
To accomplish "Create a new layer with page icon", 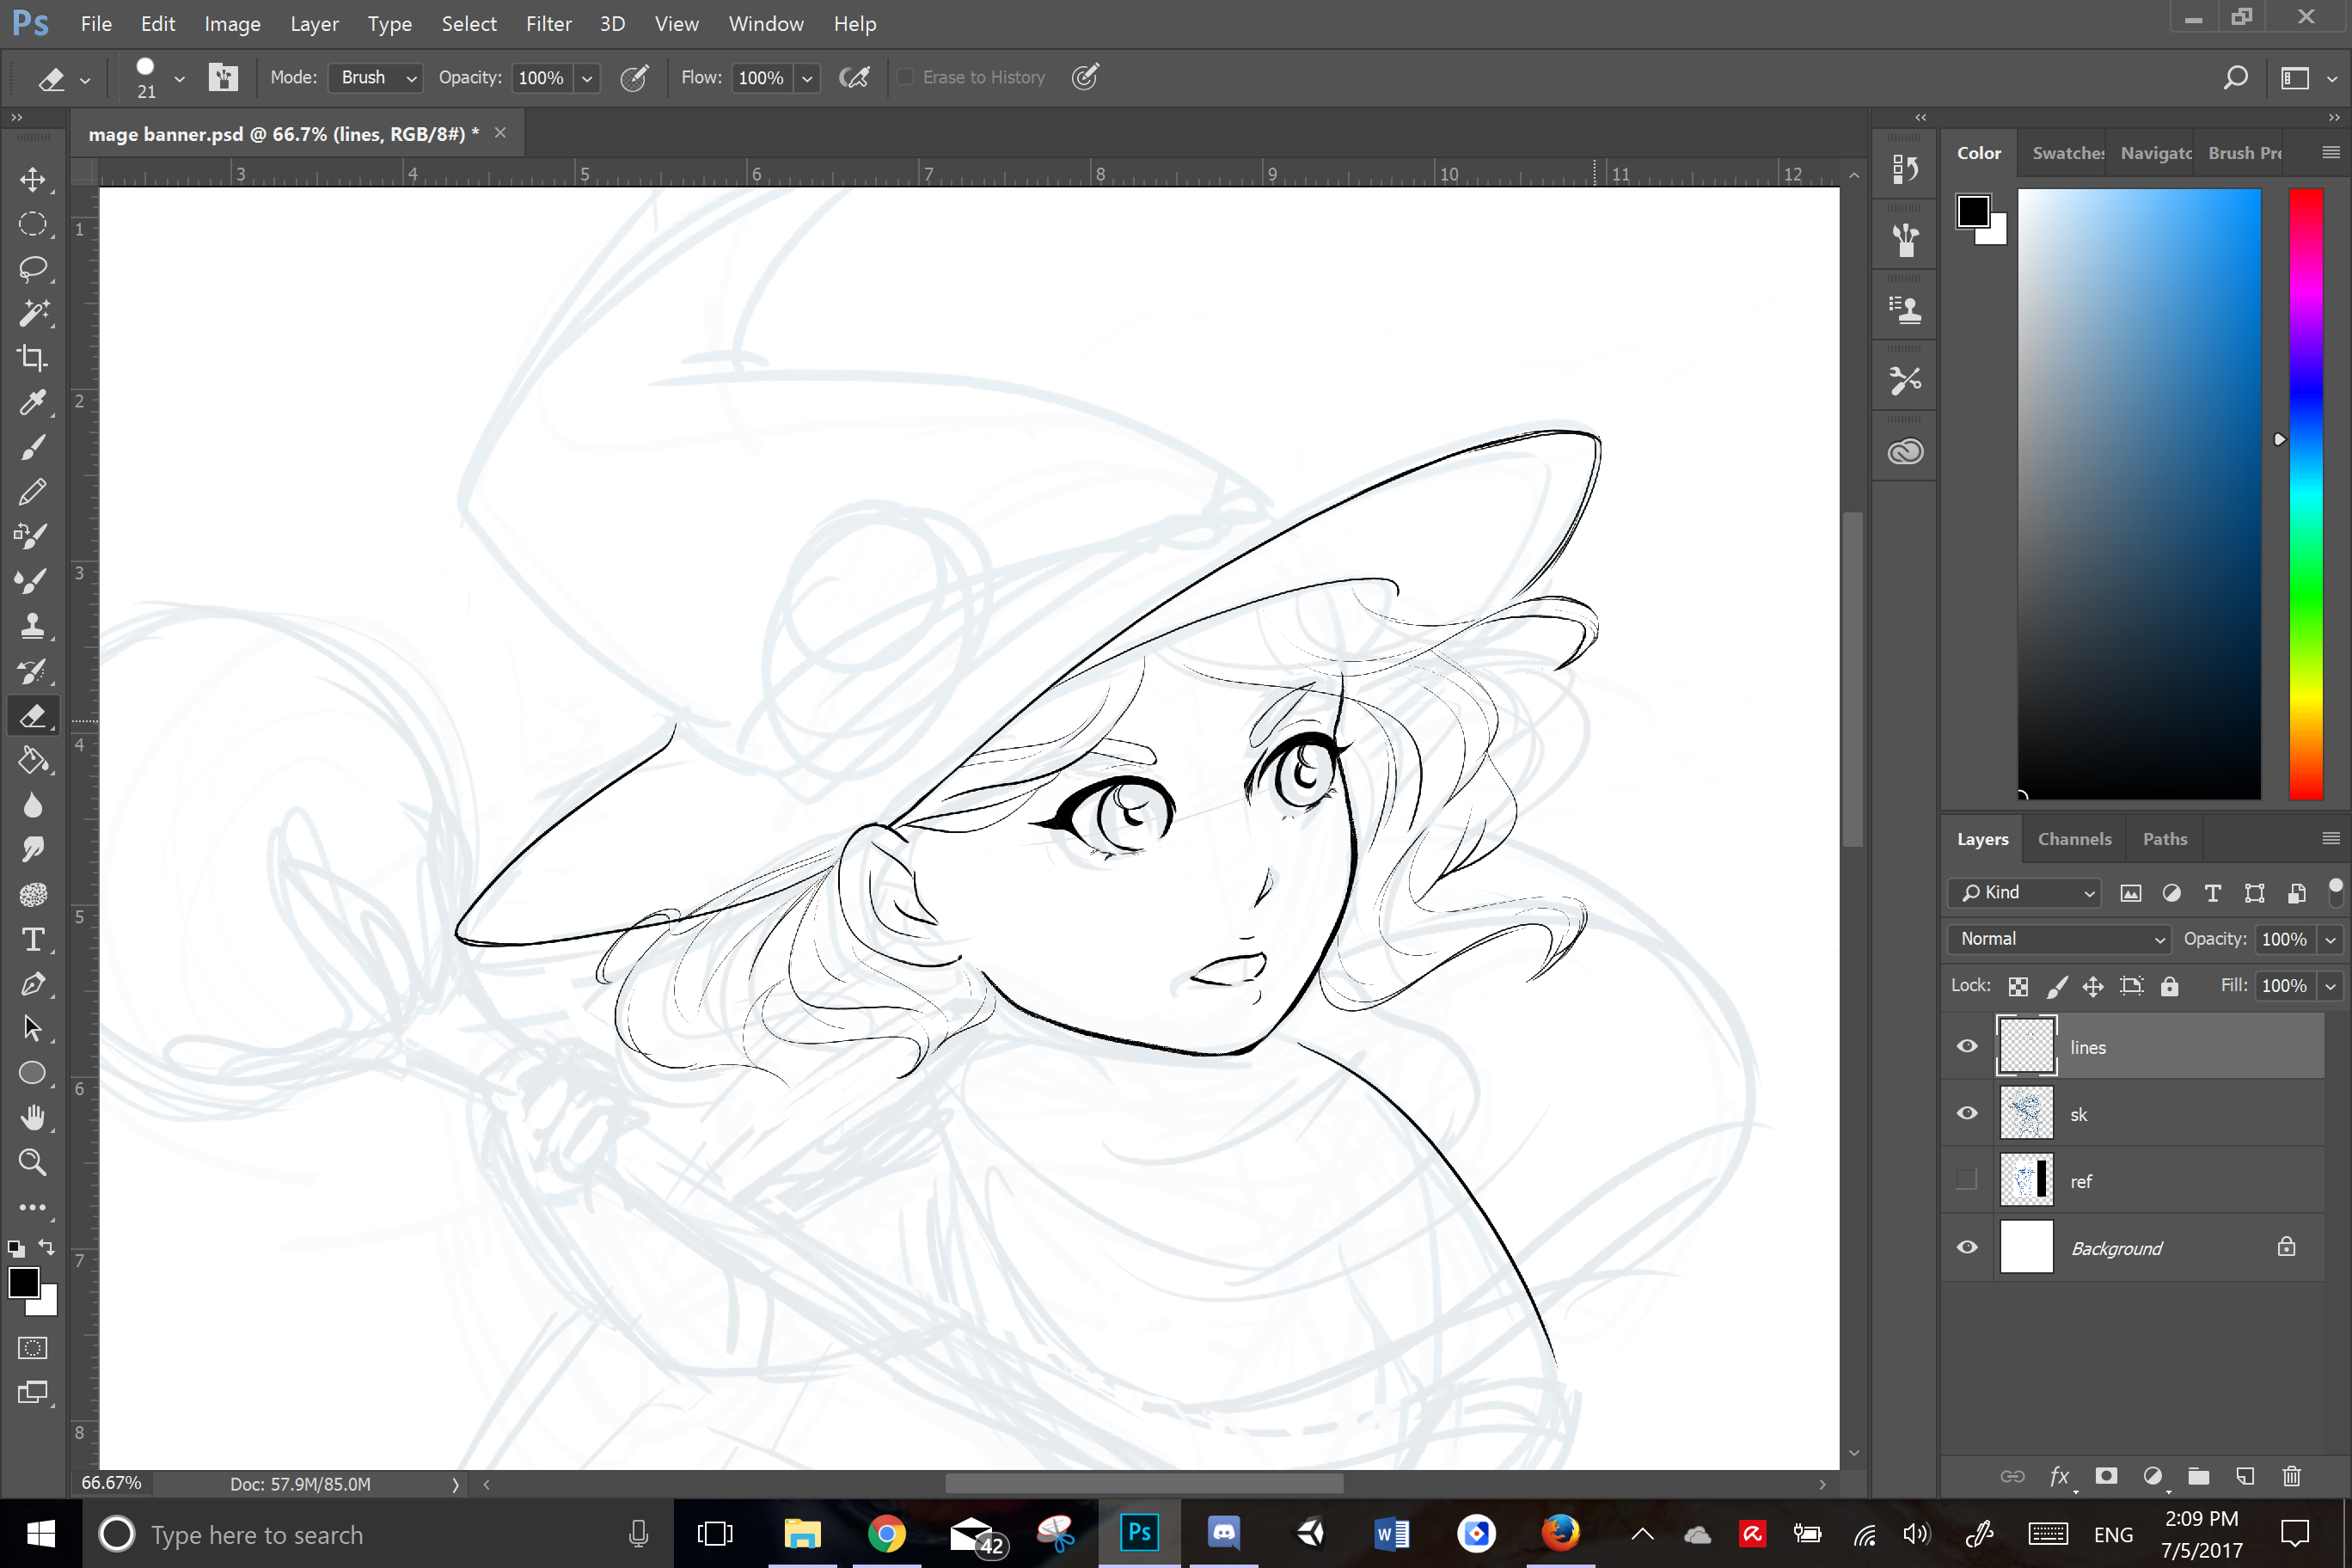I will point(2246,1476).
